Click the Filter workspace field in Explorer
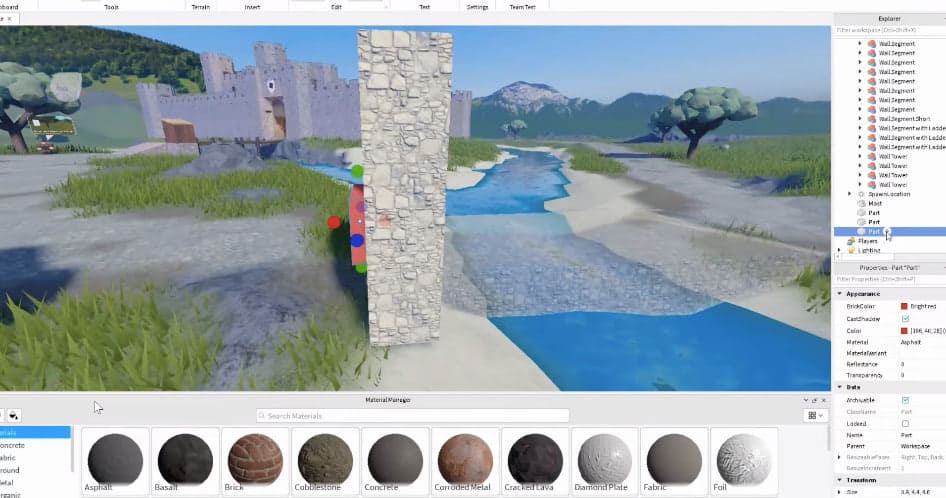 [889, 30]
